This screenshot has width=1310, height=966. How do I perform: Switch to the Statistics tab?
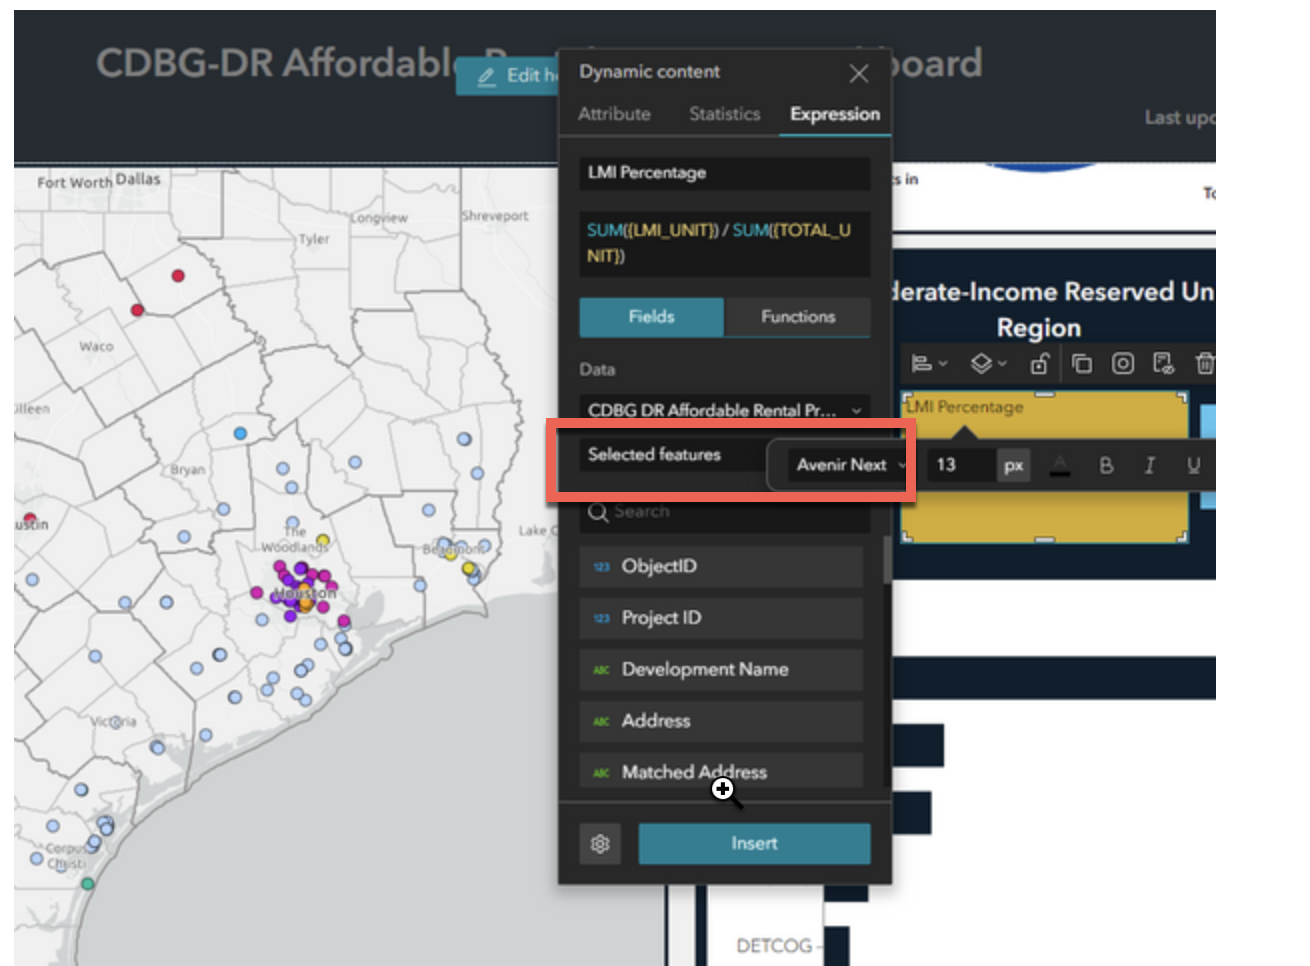(723, 114)
